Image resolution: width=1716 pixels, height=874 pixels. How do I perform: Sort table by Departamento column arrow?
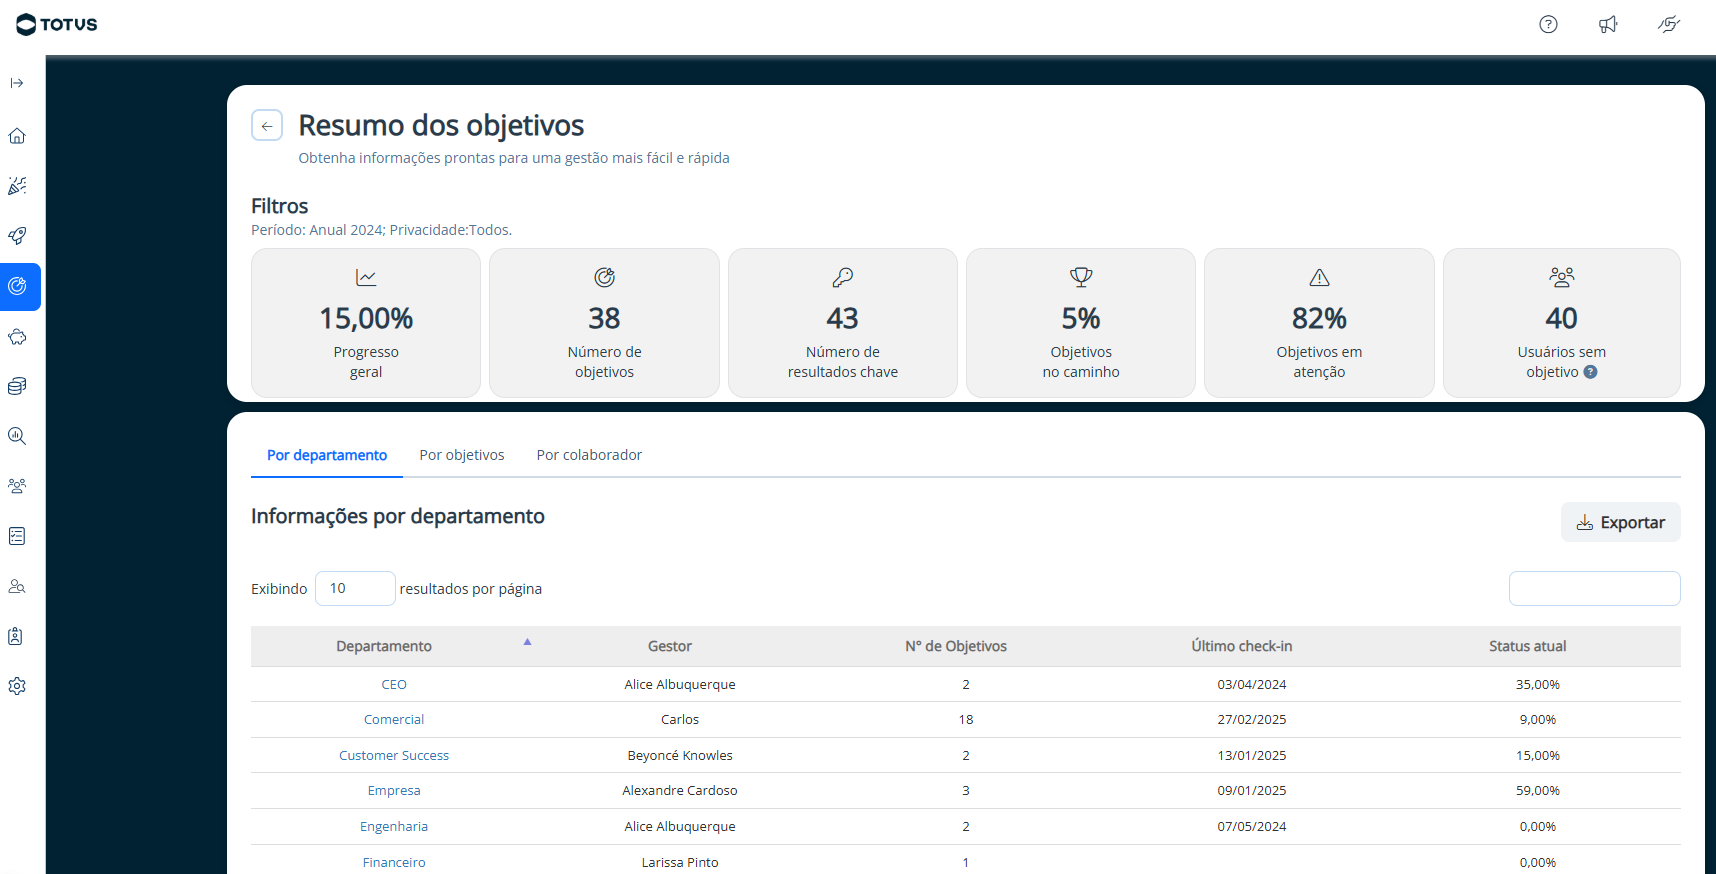click(x=527, y=642)
